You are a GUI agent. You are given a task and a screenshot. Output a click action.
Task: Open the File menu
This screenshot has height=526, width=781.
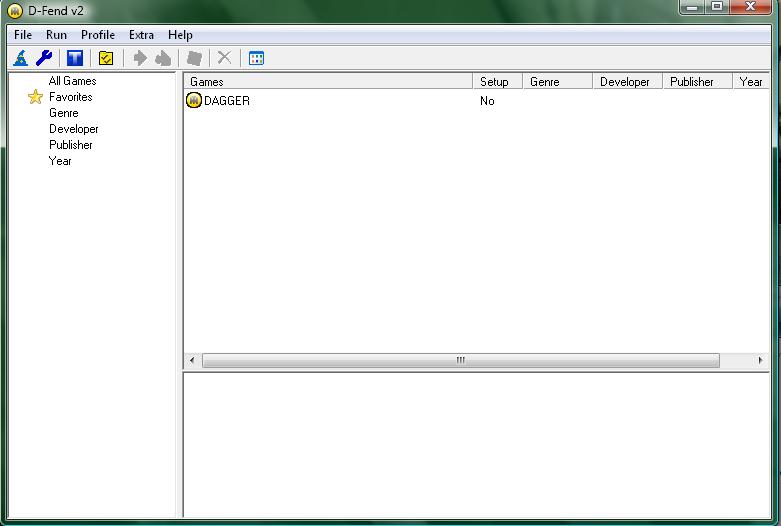(x=23, y=35)
